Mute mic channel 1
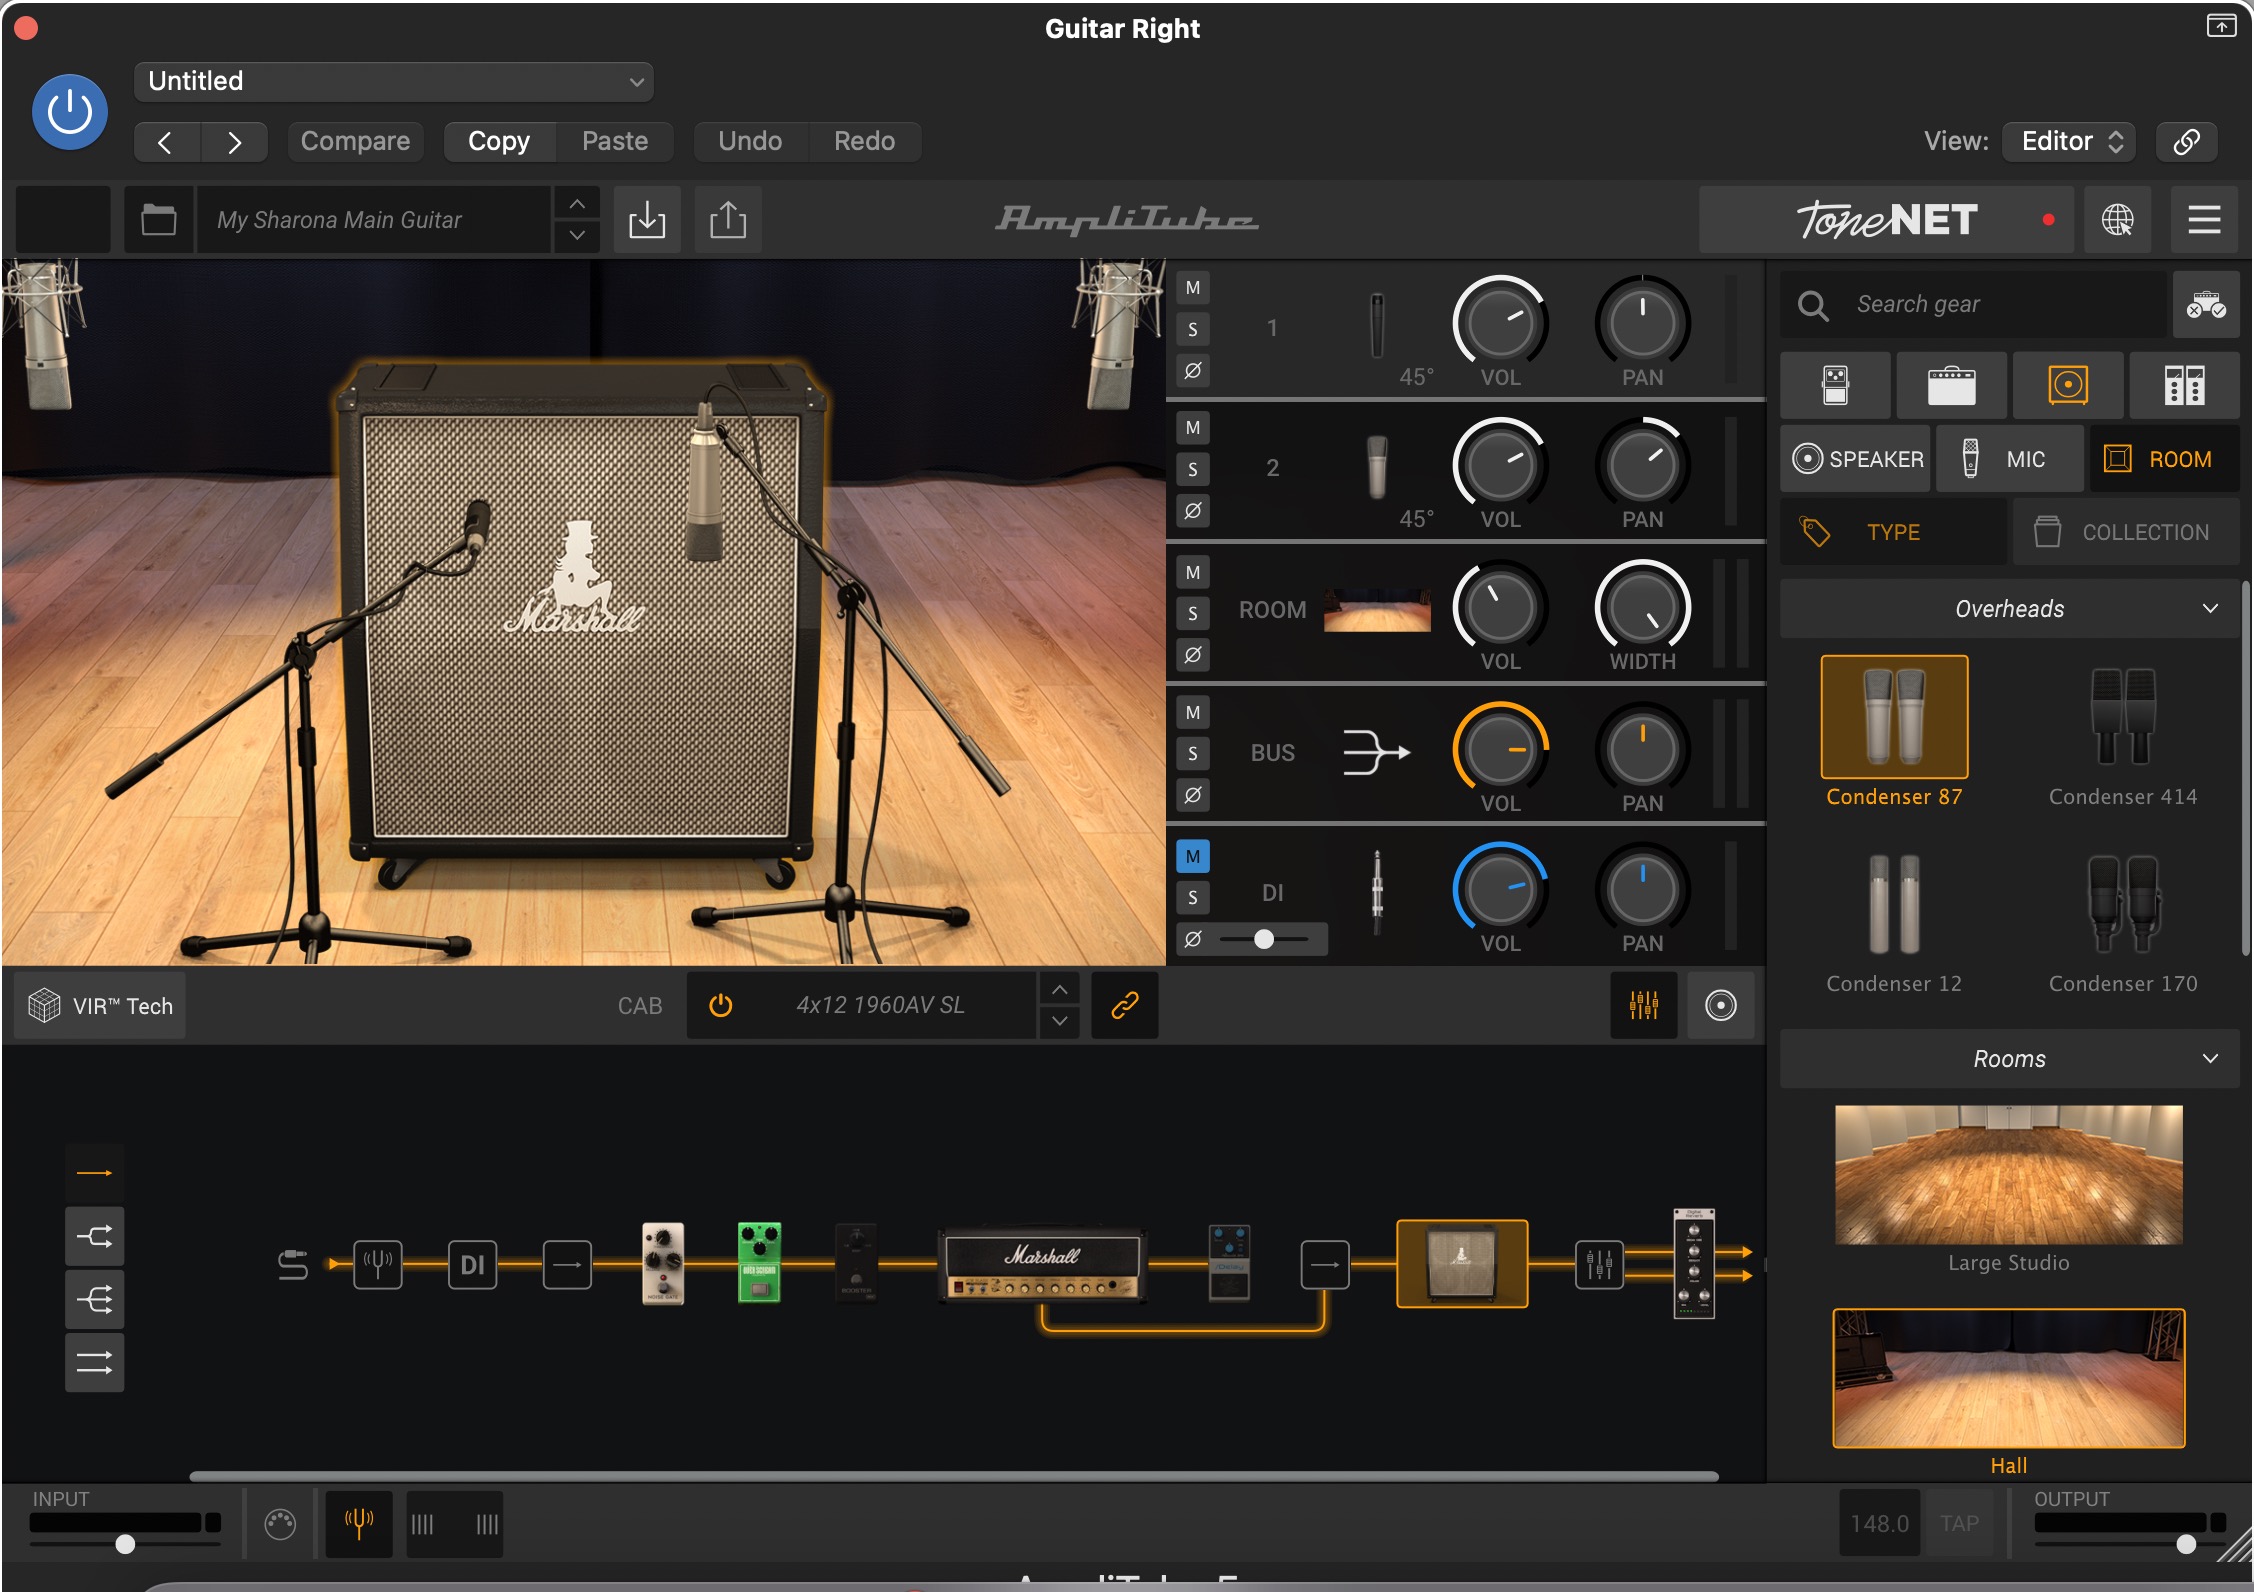The image size is (2254, 1592). [x=1193, y=288]
